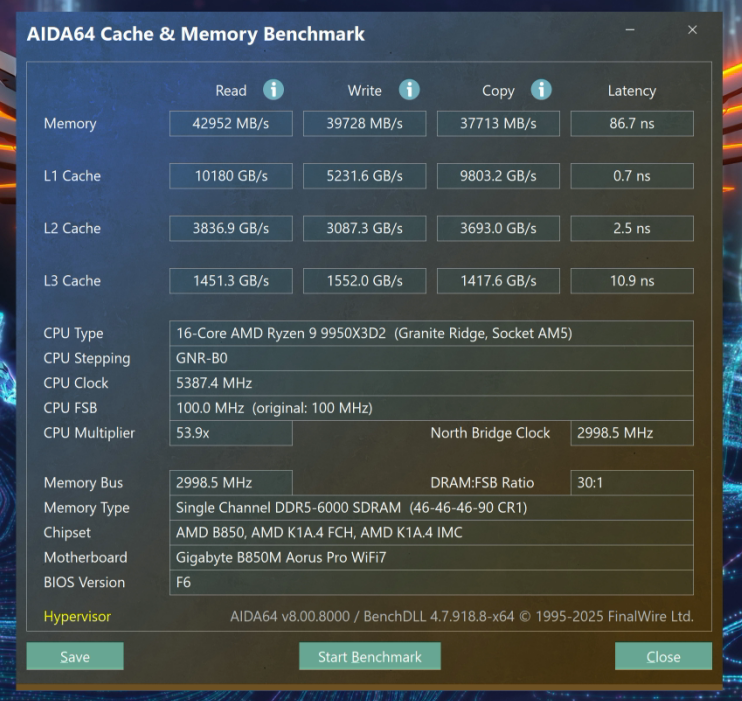Select the L2 Cache write value 3087.3 GB/s

[364, 229]
